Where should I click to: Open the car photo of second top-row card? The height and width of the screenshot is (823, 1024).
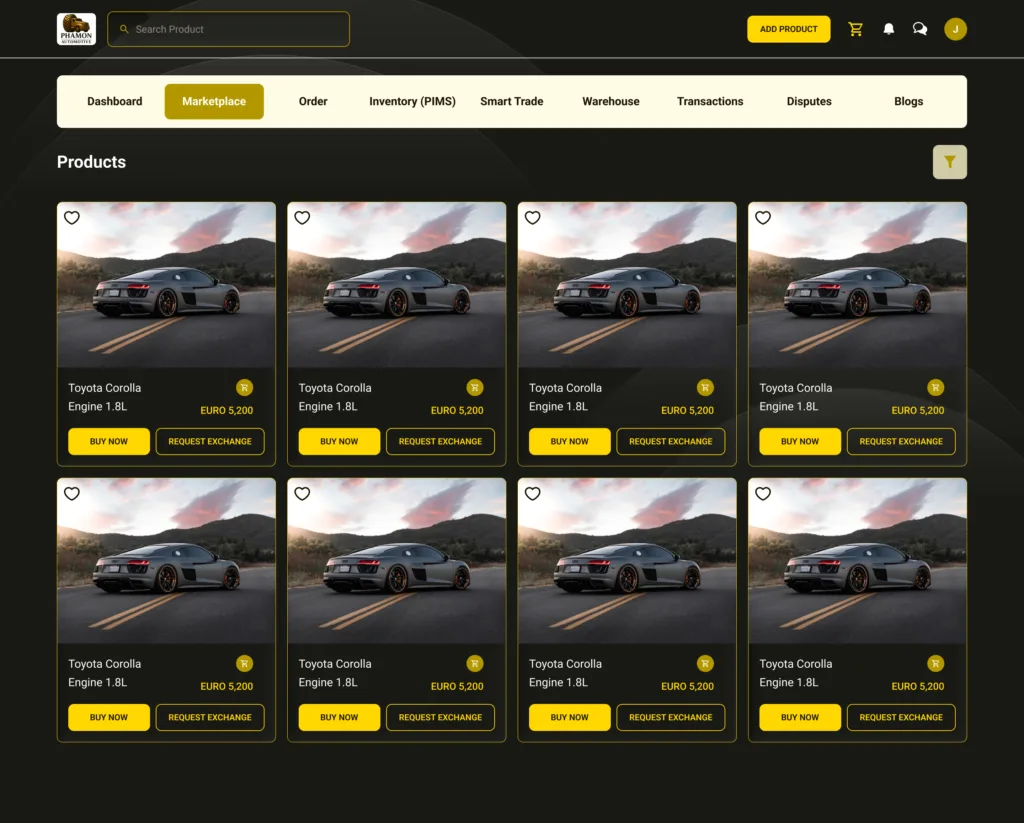pos(396,285)
